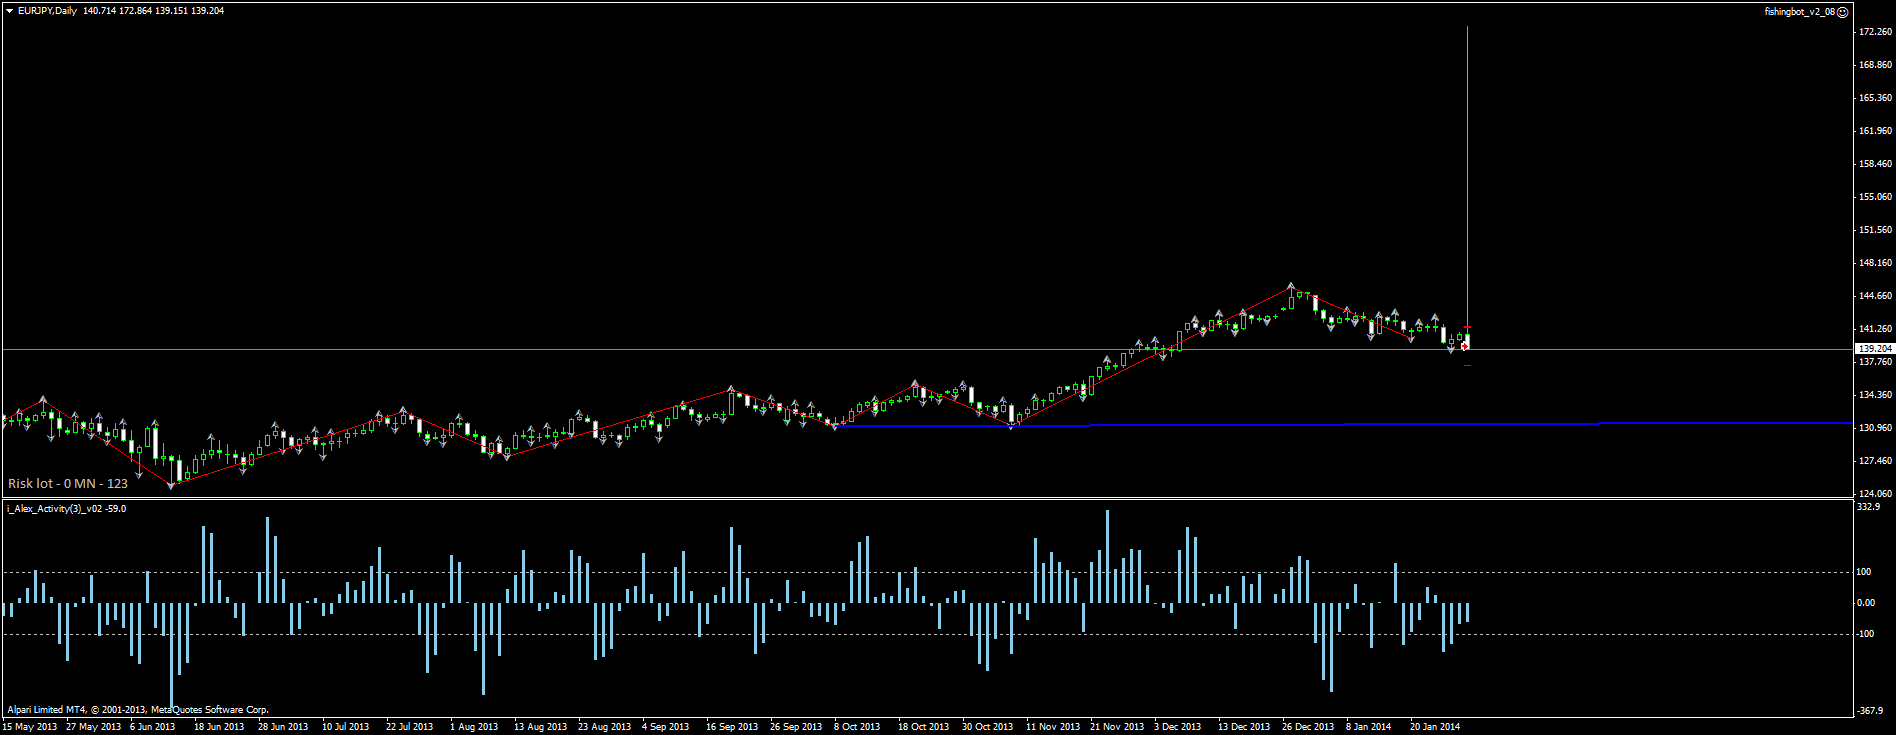Click the 30 Oct 2013 date label
Screen dimensions: 1896x735
[x=988, y=727]
